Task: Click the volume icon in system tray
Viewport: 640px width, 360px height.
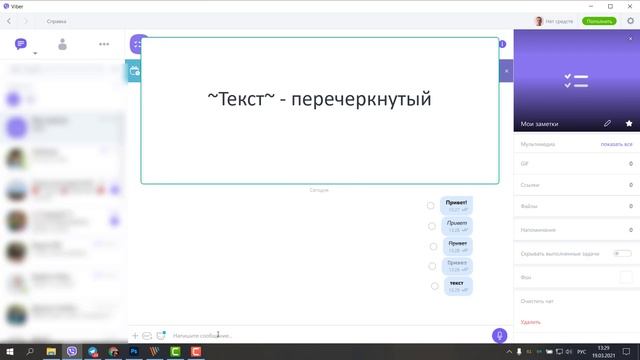Action: (x=569, y=351)
